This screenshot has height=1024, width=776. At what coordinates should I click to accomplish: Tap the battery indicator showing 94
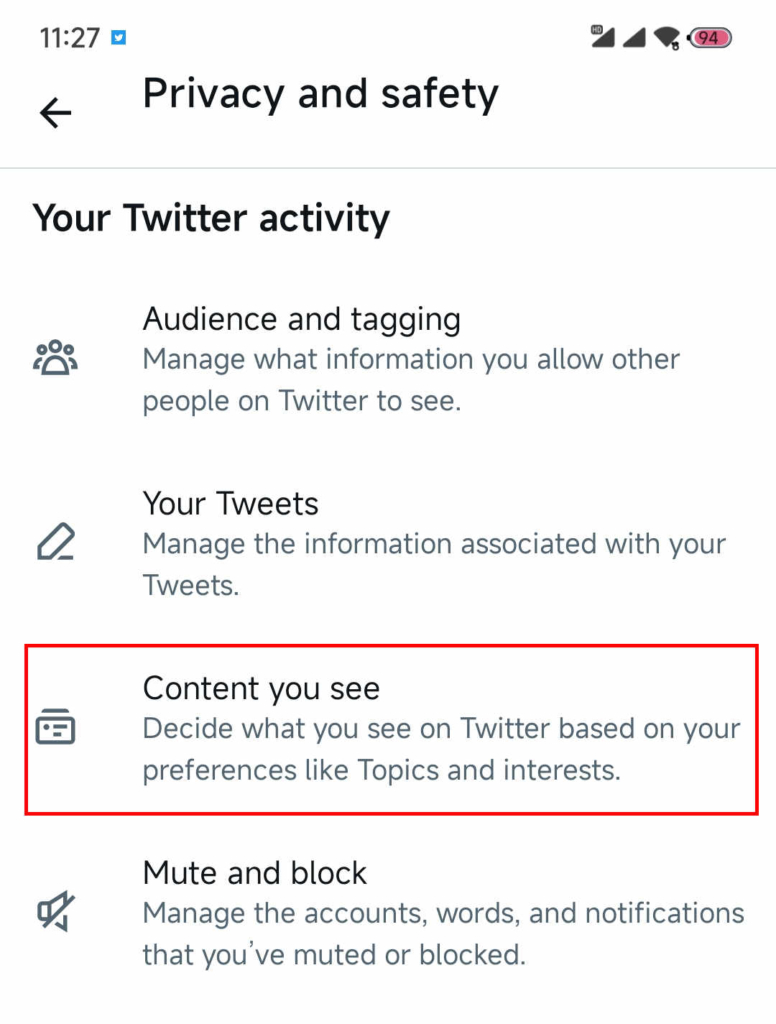coord(709,38)
